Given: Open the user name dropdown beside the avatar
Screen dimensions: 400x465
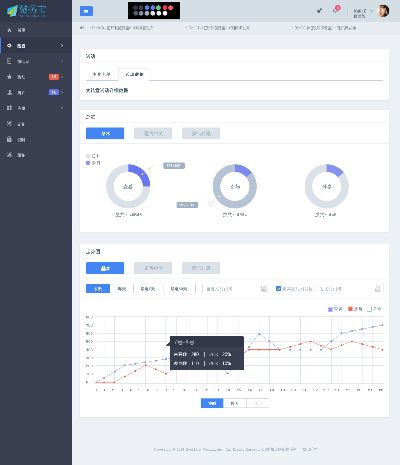Looking at the screenshot, I should click(363, 13).
